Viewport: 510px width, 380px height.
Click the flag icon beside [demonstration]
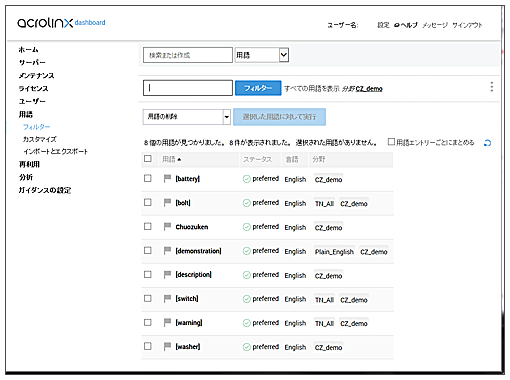pyautogui.click(x=167, y=251)
